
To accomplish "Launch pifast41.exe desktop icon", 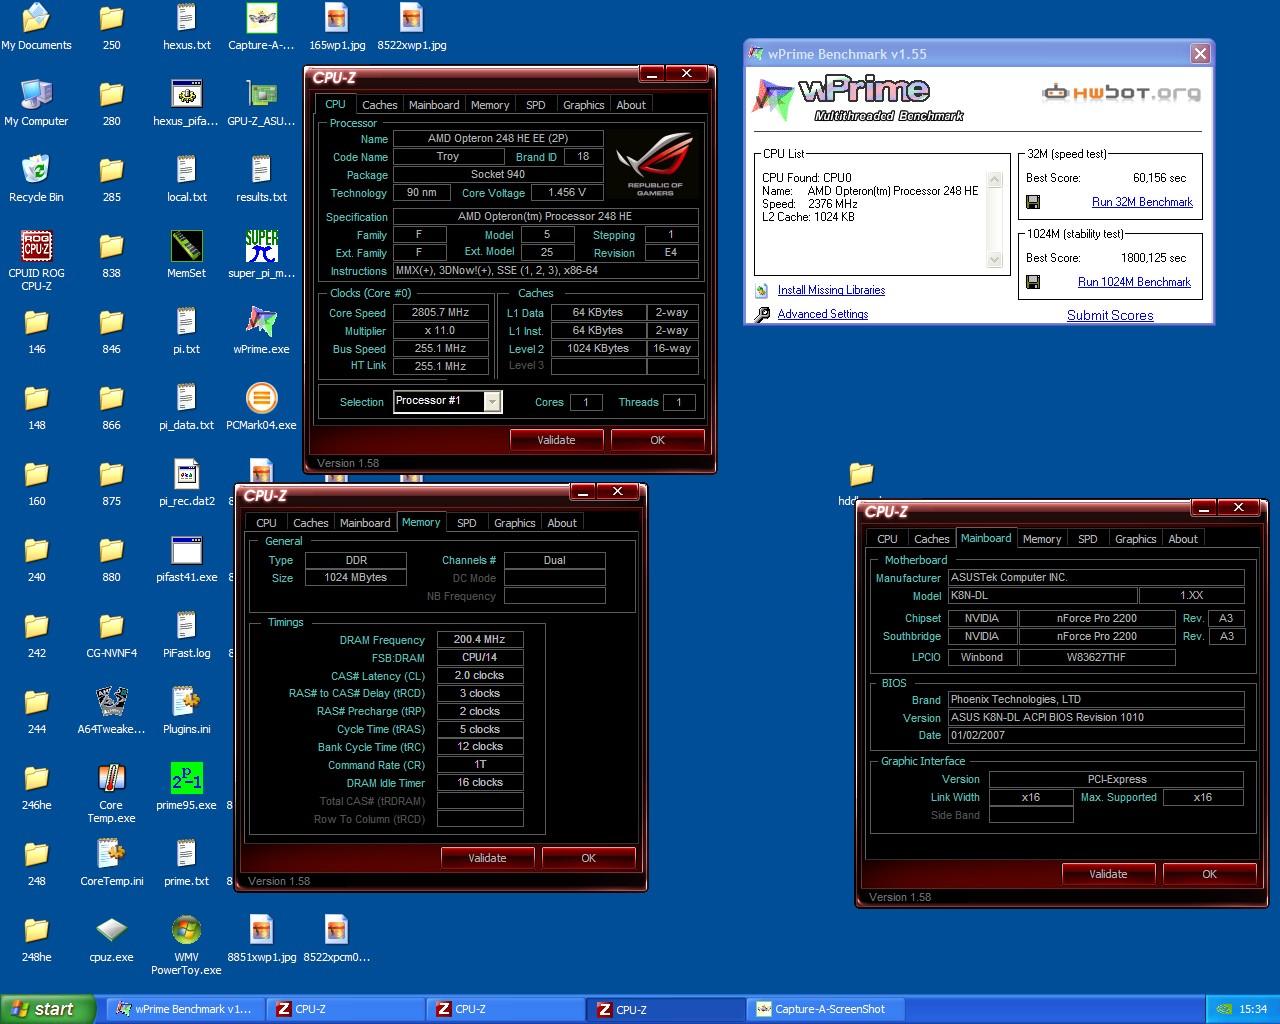I will click(186, 551).
